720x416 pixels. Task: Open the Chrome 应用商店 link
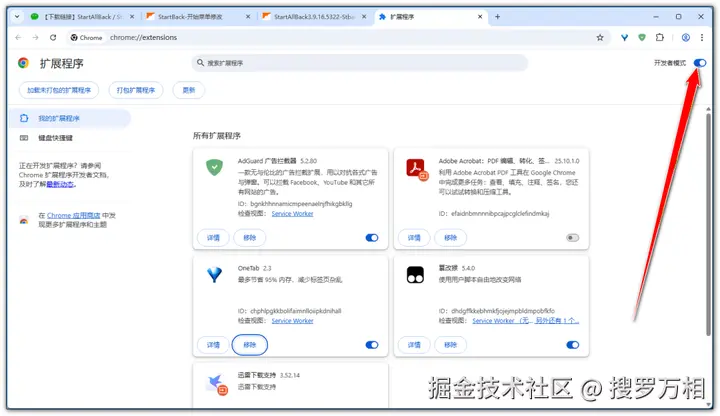pyautogui.click(x=73, y=215)
